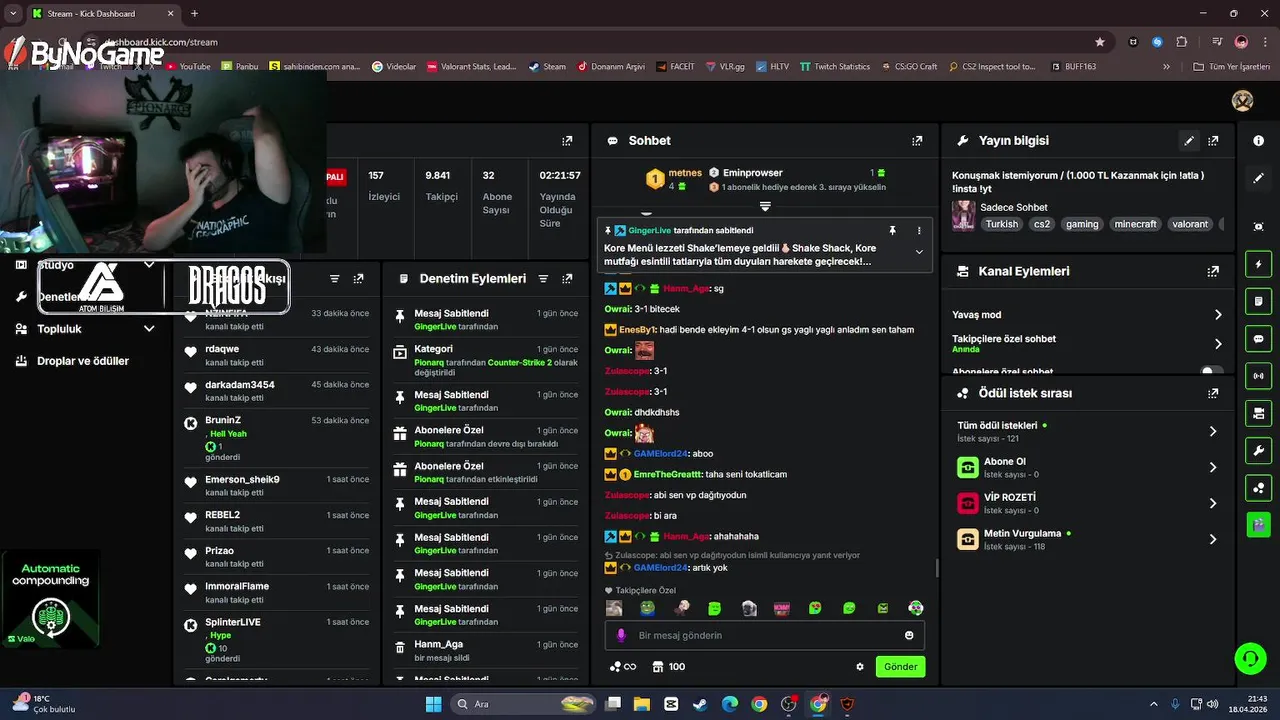Open Metin Vurgulama reward requests
This screenshot has height=720, width=1280.
click(1088, 539)
